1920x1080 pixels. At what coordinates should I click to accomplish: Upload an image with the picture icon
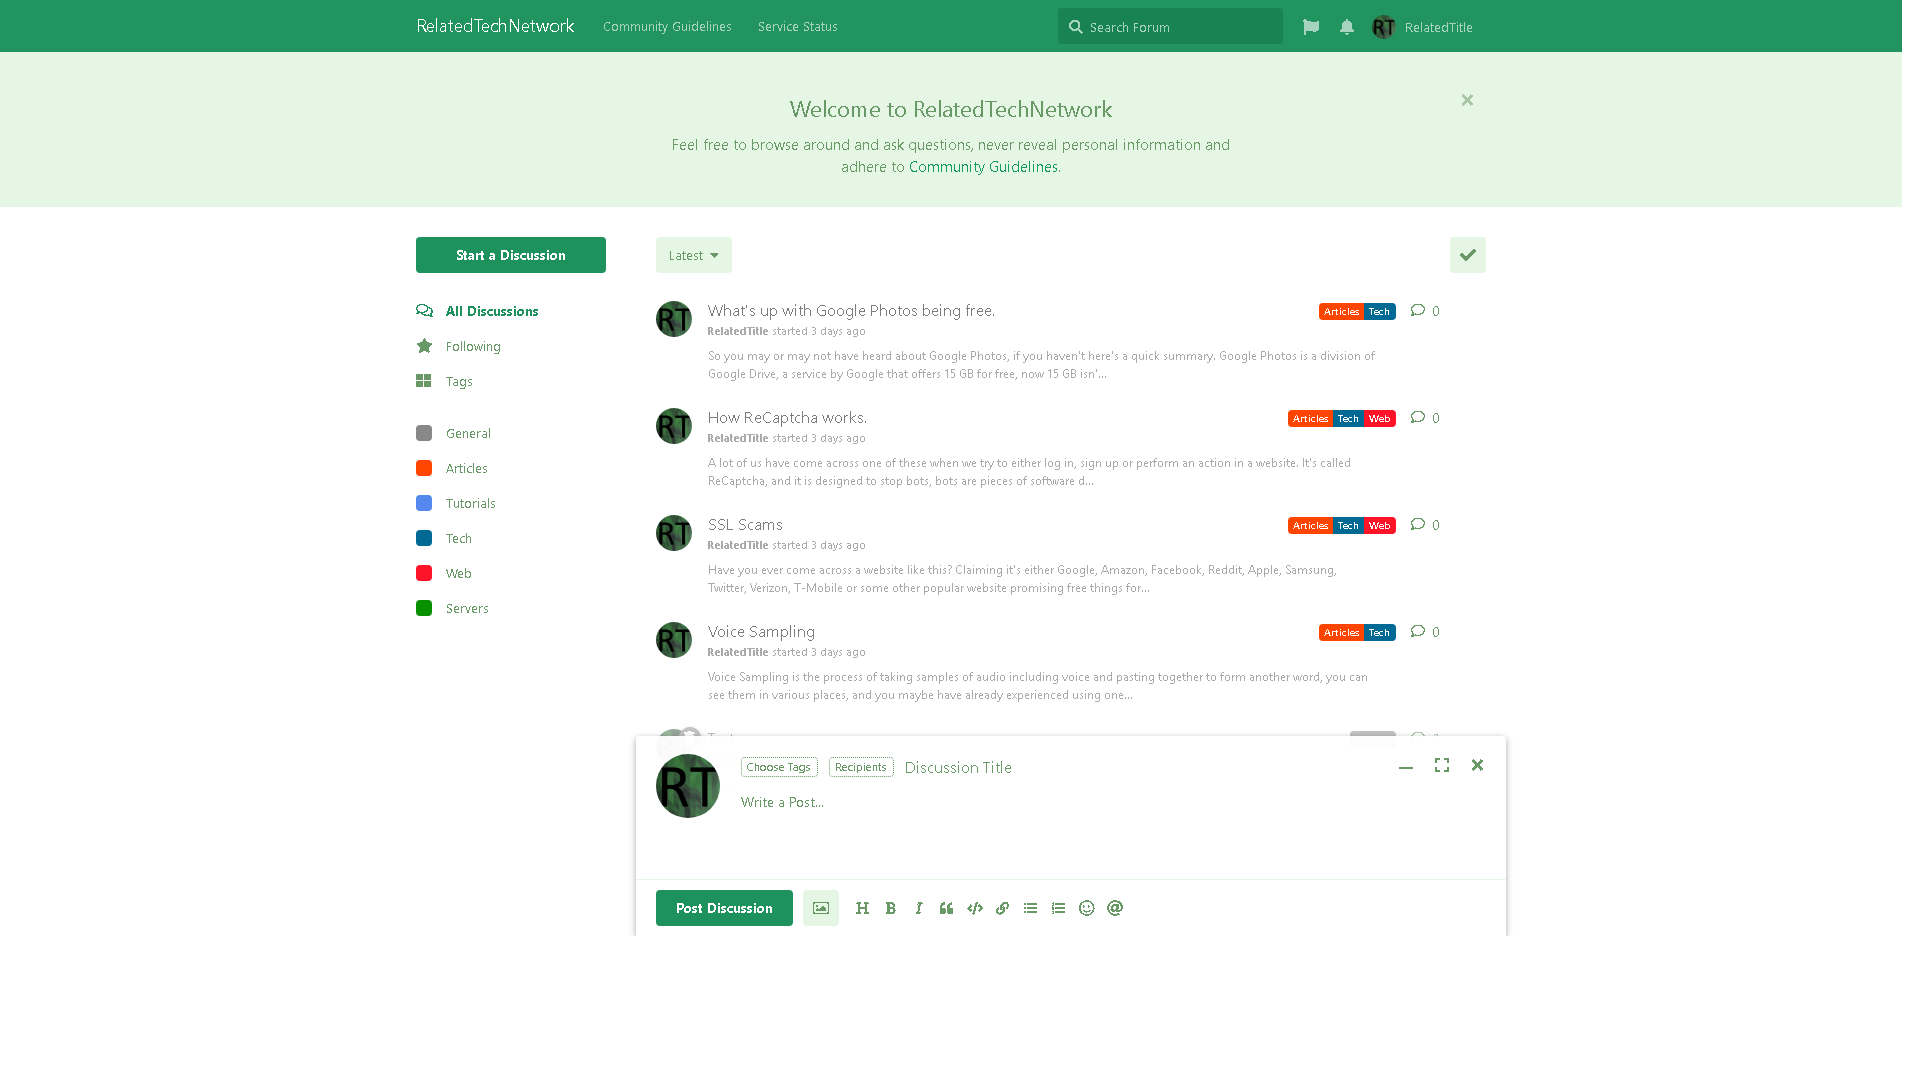820,908
